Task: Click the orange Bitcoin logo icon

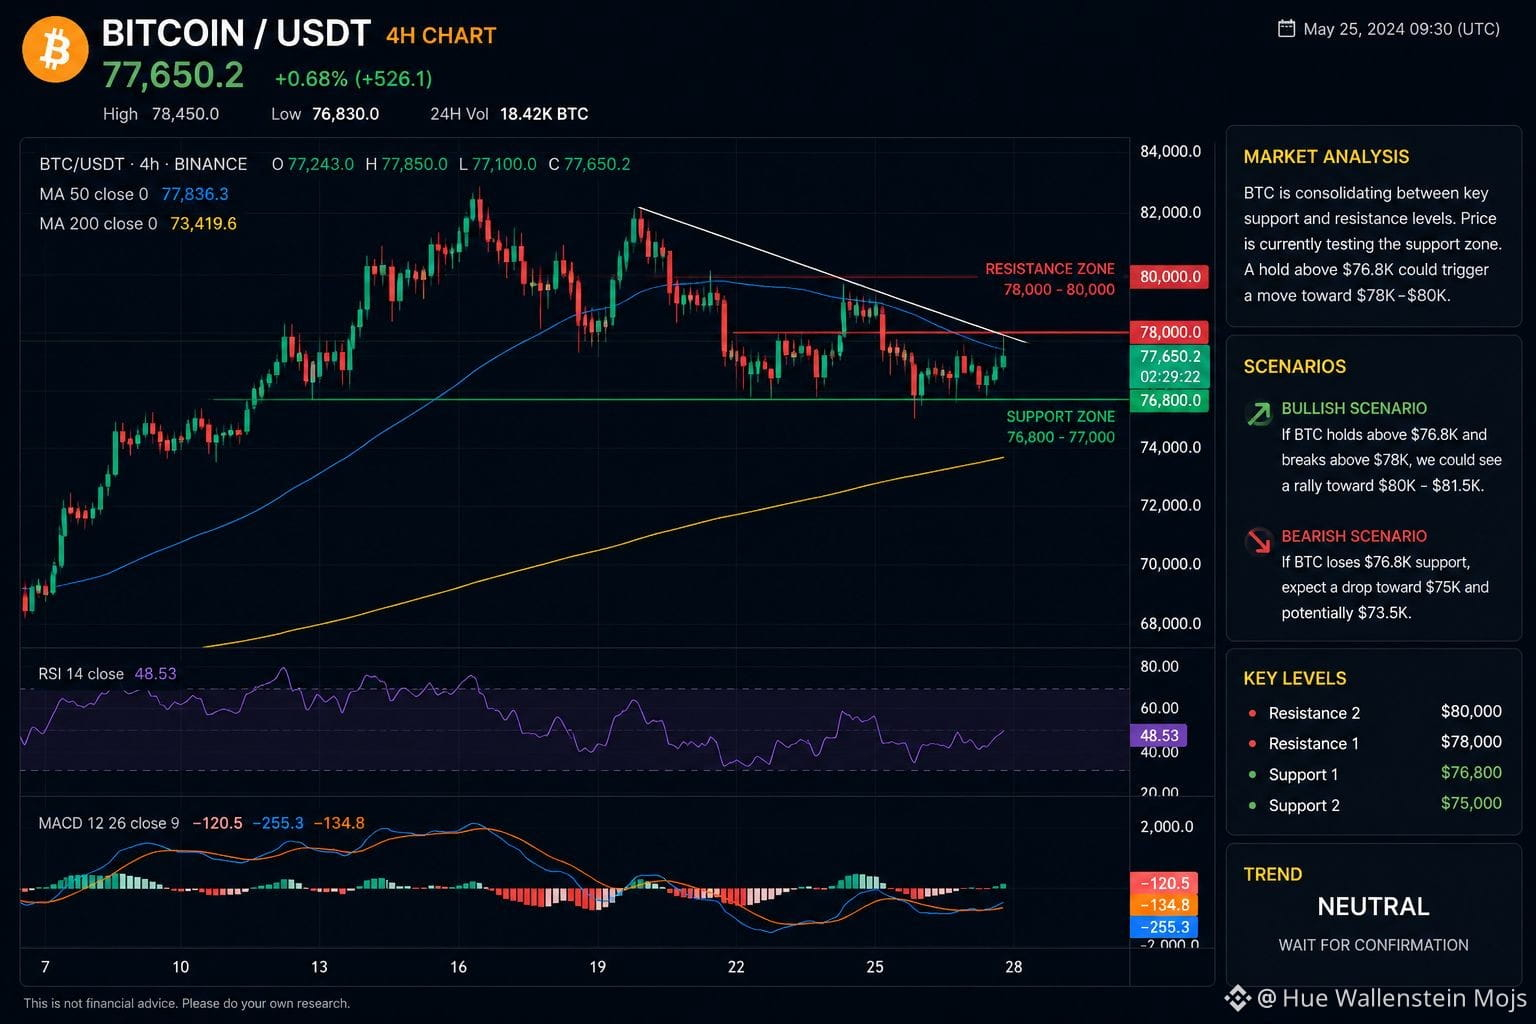Action: click(x=55, y=49)
